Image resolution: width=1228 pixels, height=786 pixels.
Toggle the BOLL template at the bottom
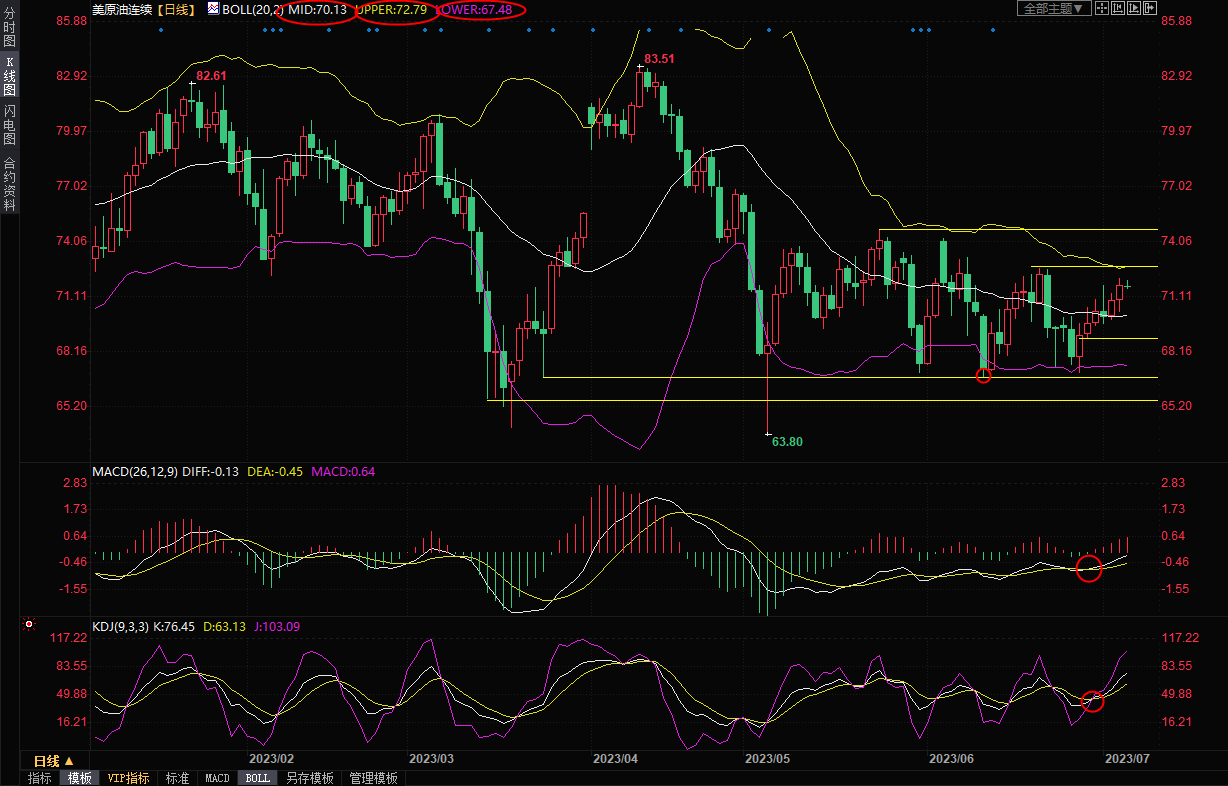[257, 778]
